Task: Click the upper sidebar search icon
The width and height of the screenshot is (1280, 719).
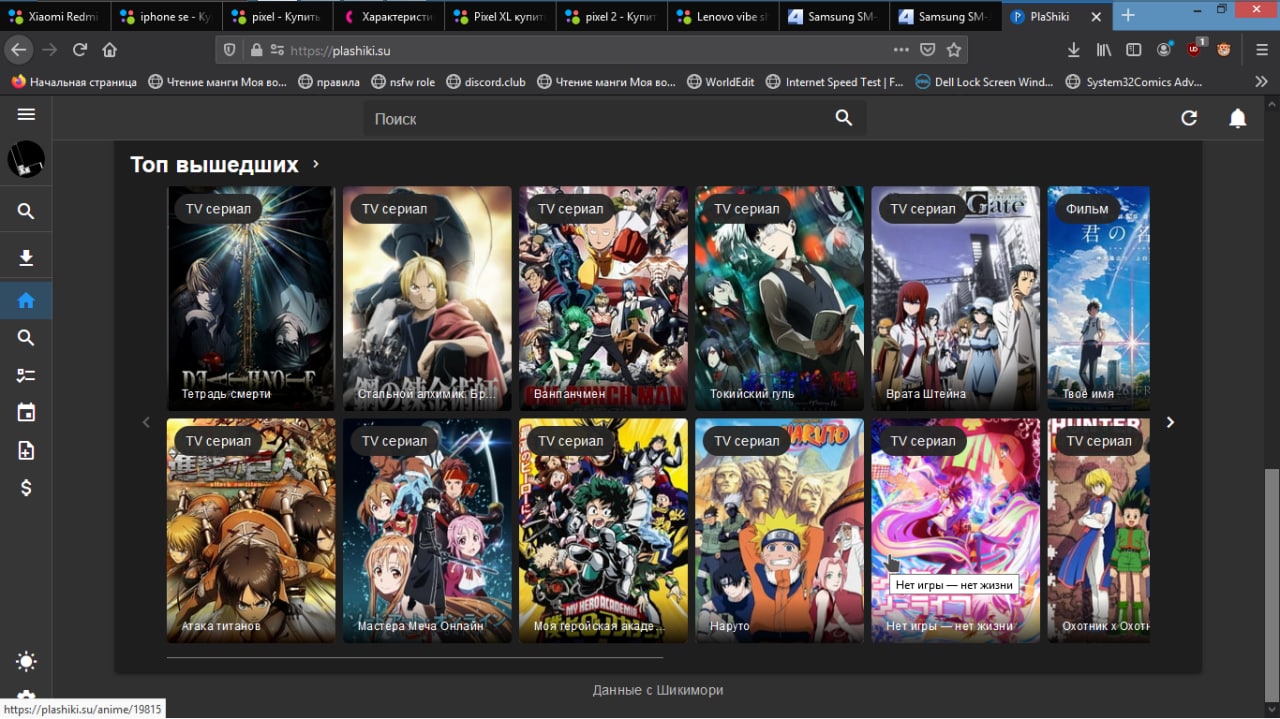Action: point(26,211)
